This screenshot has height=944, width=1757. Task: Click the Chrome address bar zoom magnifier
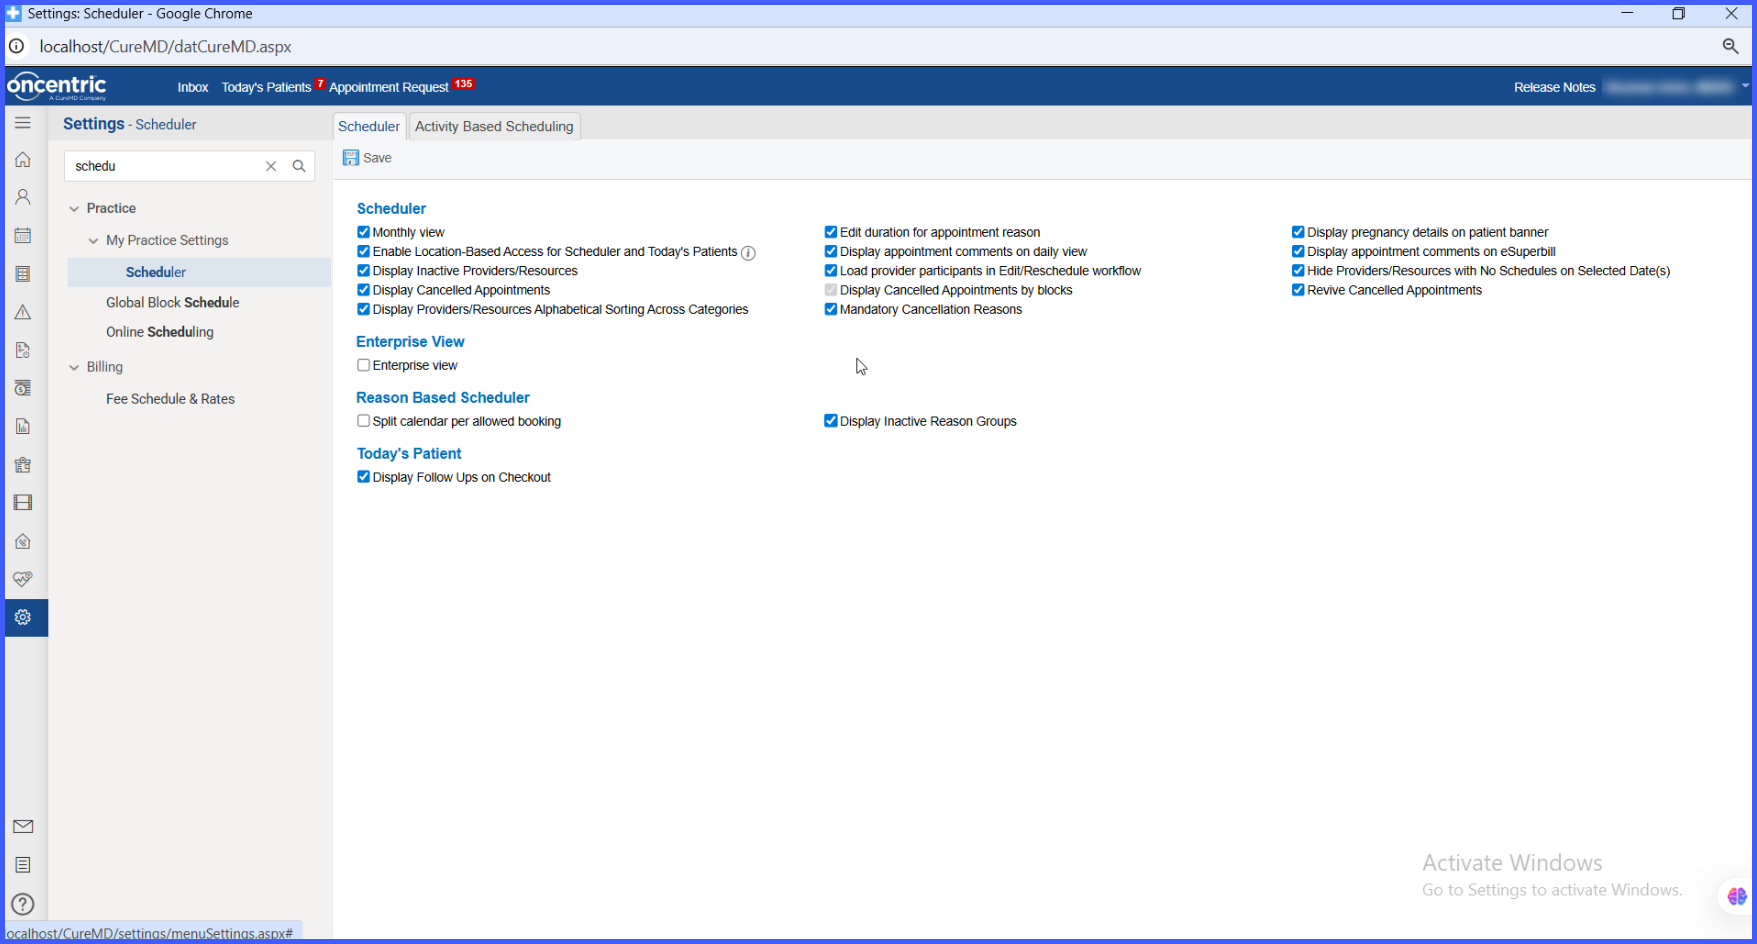[1730, 46]
